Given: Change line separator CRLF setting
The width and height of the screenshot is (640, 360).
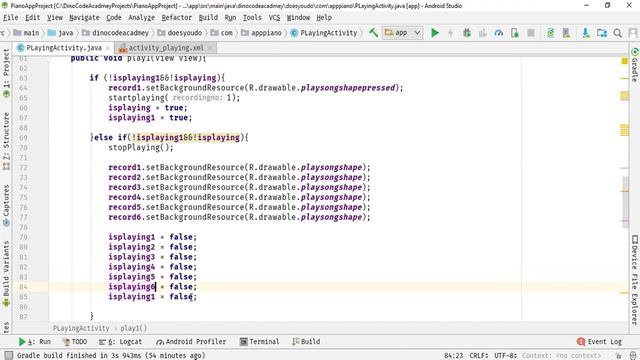Looking at the screenshot, I should coord(479,356).
